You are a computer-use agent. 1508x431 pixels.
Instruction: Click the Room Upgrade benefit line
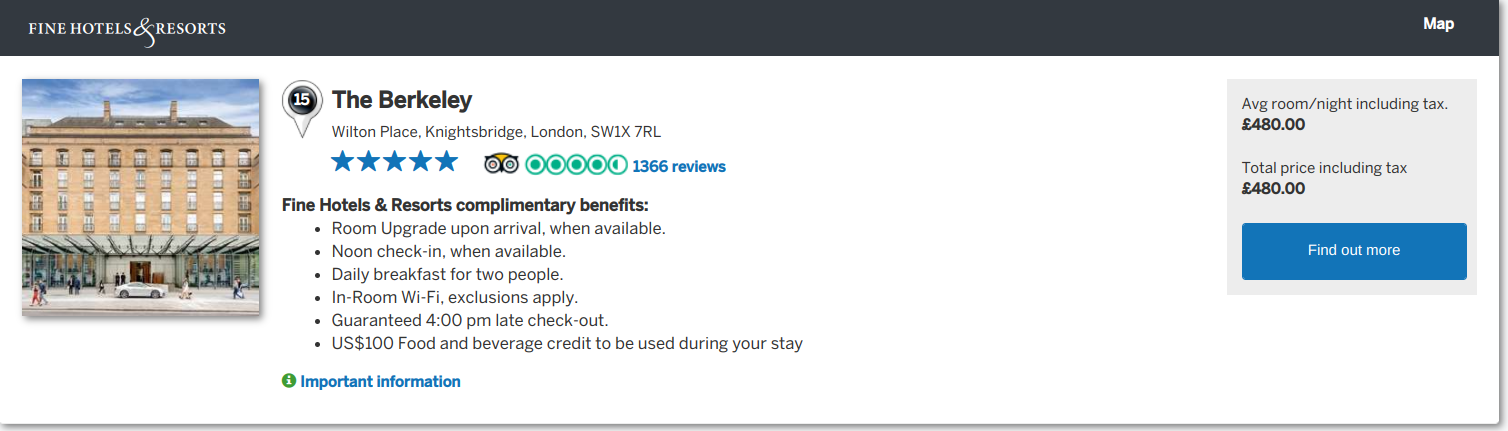click(498, 228)
